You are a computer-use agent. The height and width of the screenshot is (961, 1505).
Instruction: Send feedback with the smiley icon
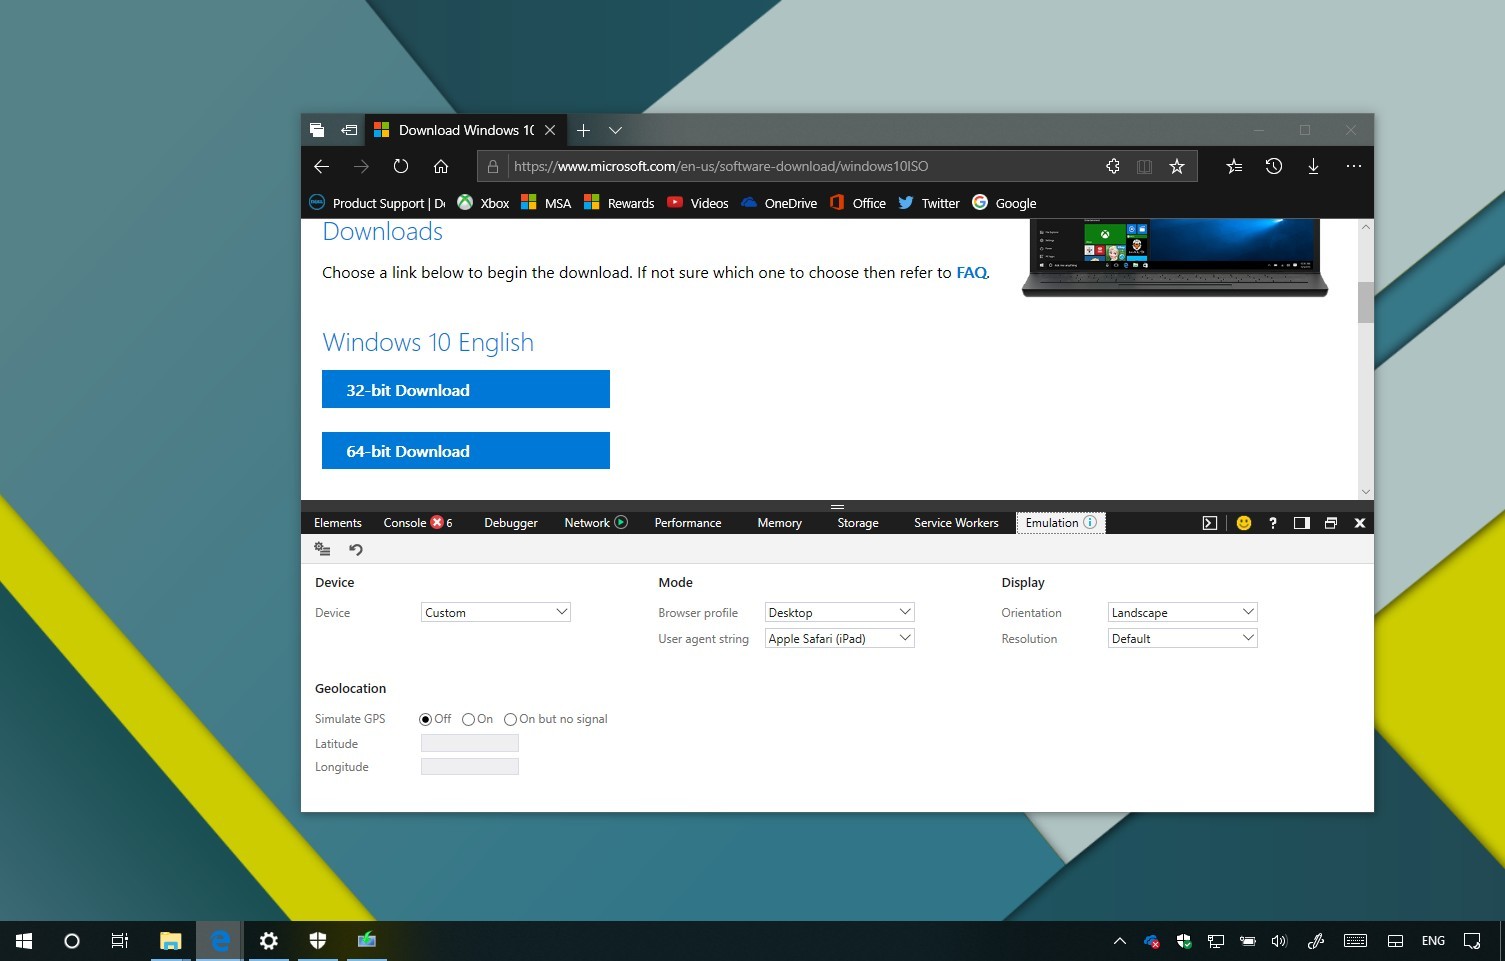point(1244,523)
